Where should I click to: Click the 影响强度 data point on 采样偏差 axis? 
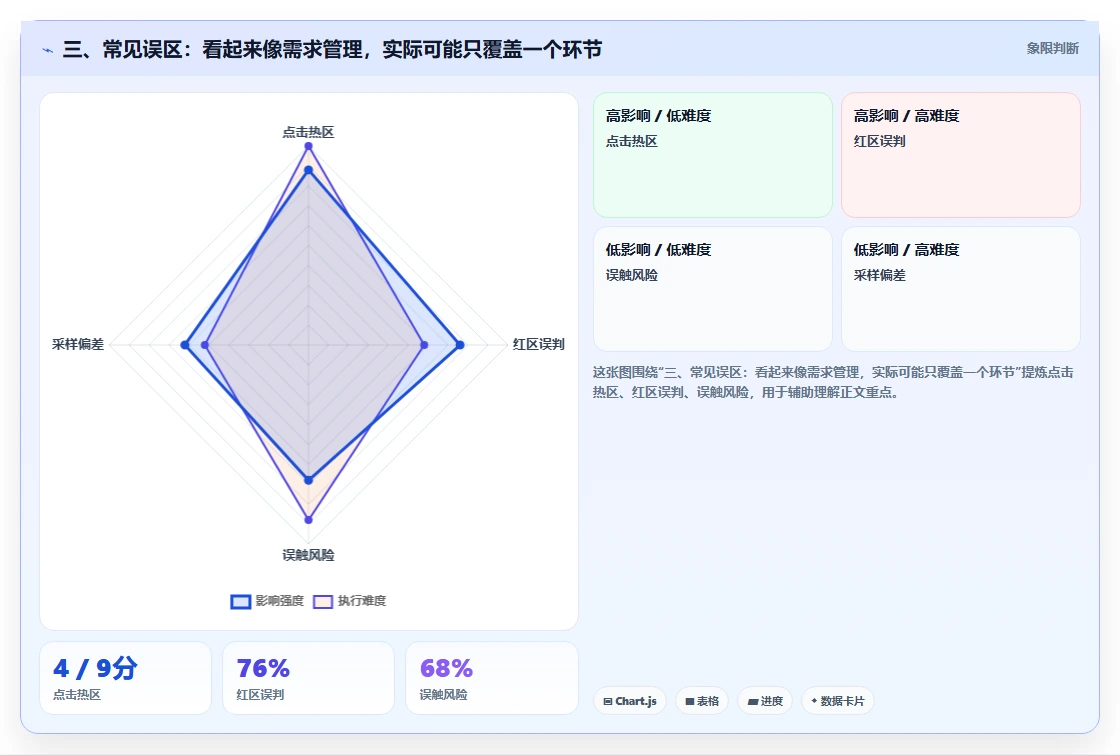pos(185,345)
